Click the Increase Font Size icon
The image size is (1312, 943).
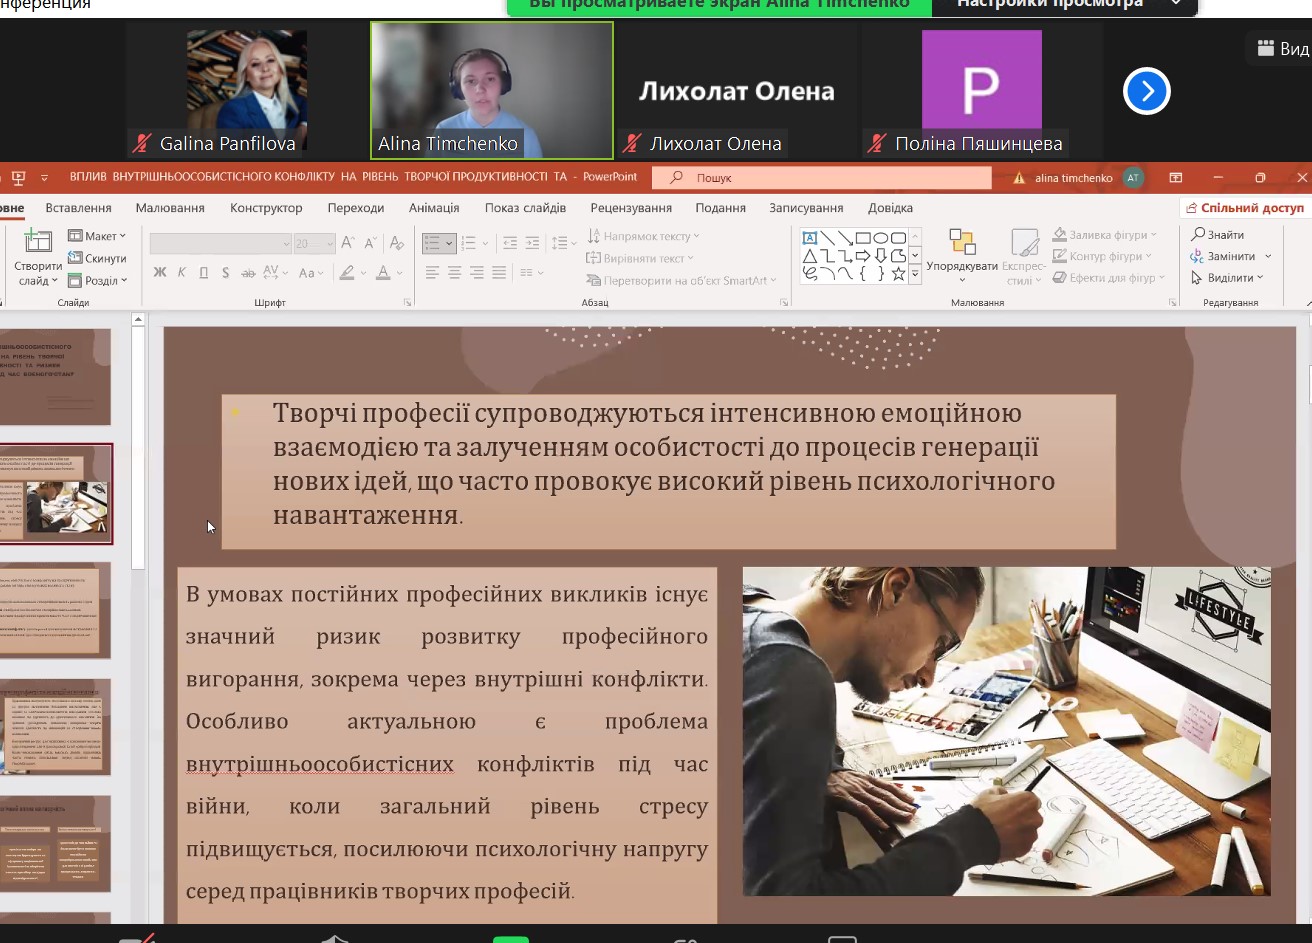tap(348, 243)
